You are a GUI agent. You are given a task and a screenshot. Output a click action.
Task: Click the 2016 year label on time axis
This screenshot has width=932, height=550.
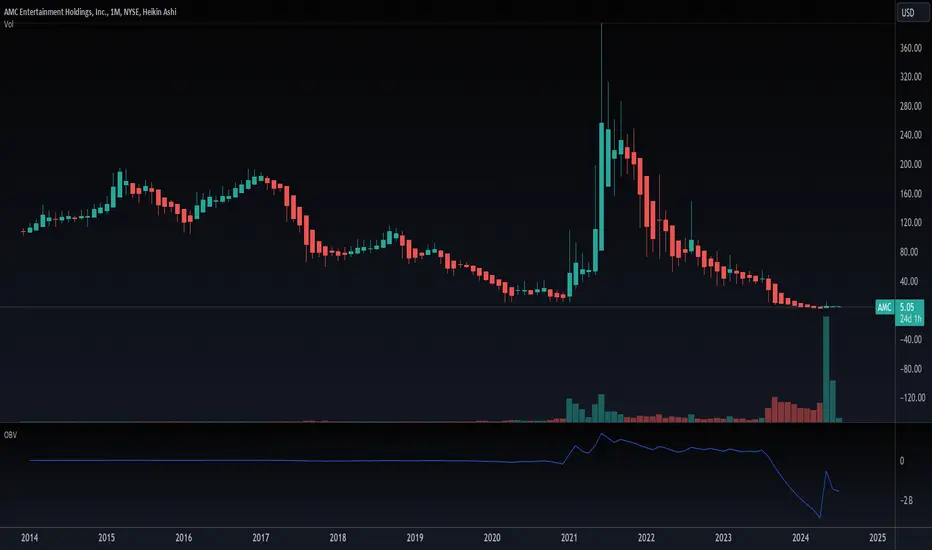(x=184, y=538)
